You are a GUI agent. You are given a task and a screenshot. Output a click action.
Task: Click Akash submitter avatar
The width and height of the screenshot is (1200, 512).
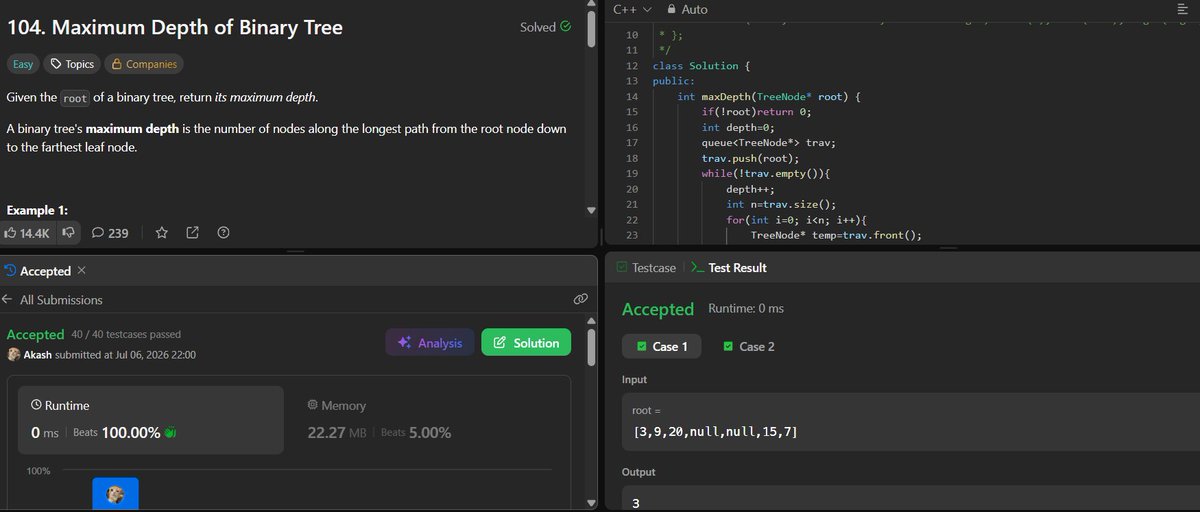click(x=14, y=354)
